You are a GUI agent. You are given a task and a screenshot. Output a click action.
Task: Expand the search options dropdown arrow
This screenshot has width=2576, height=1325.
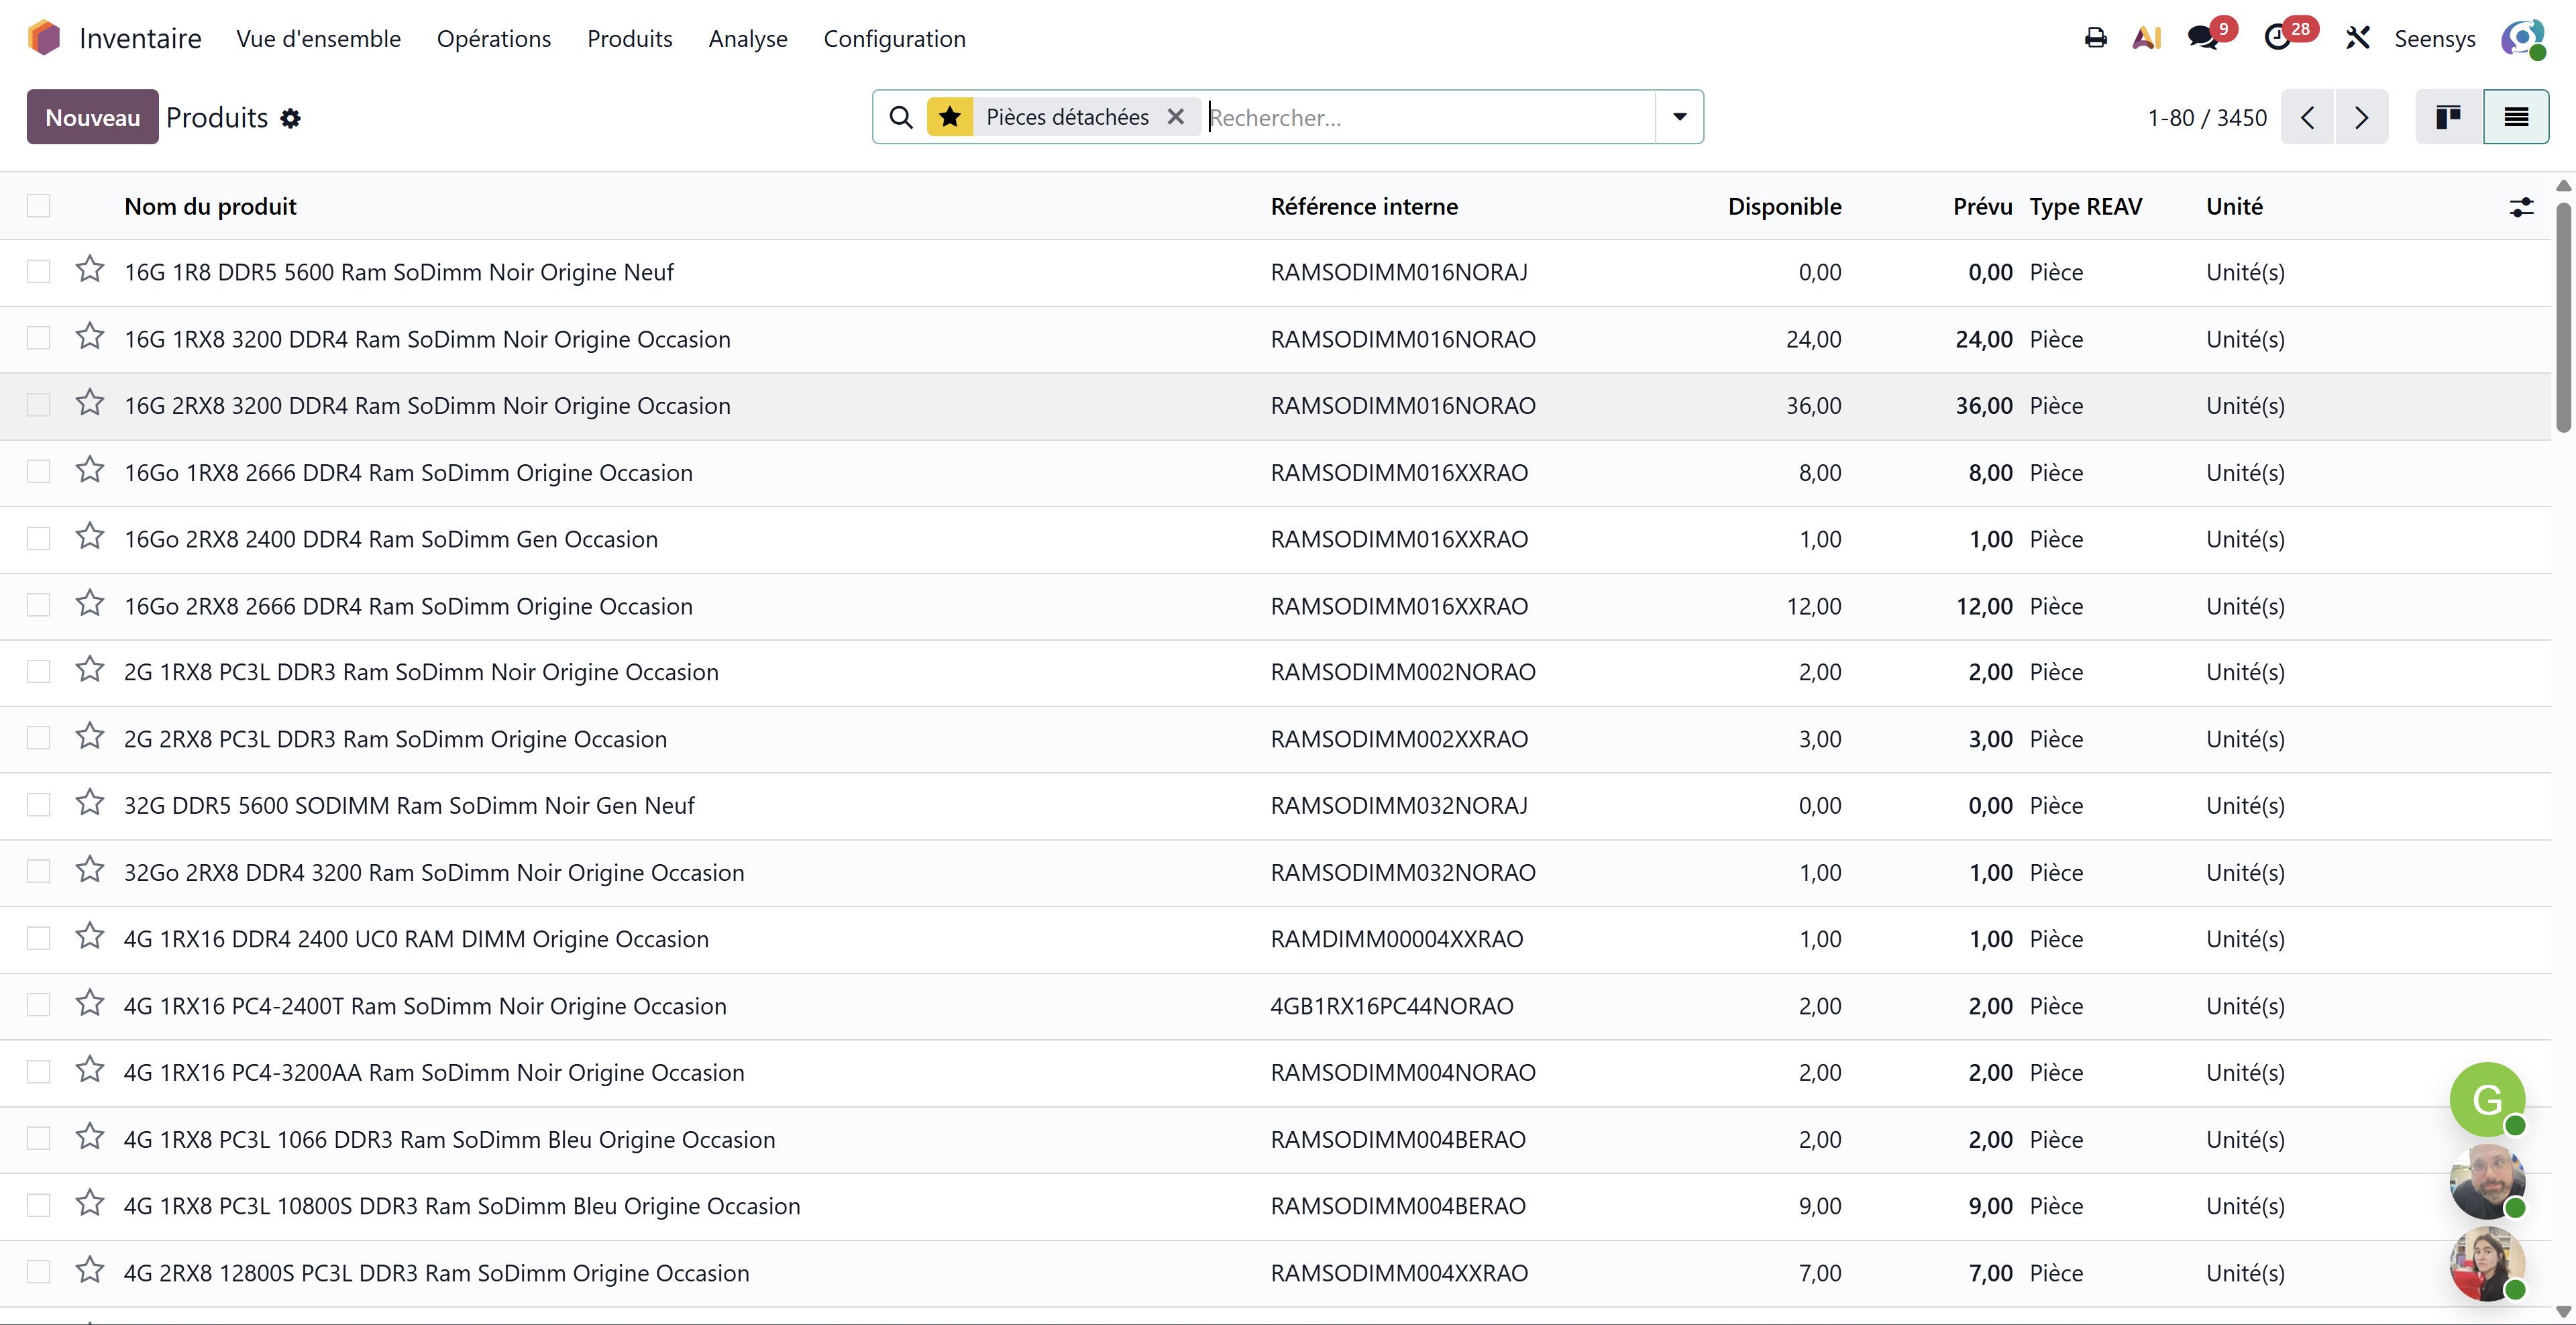1680,117
